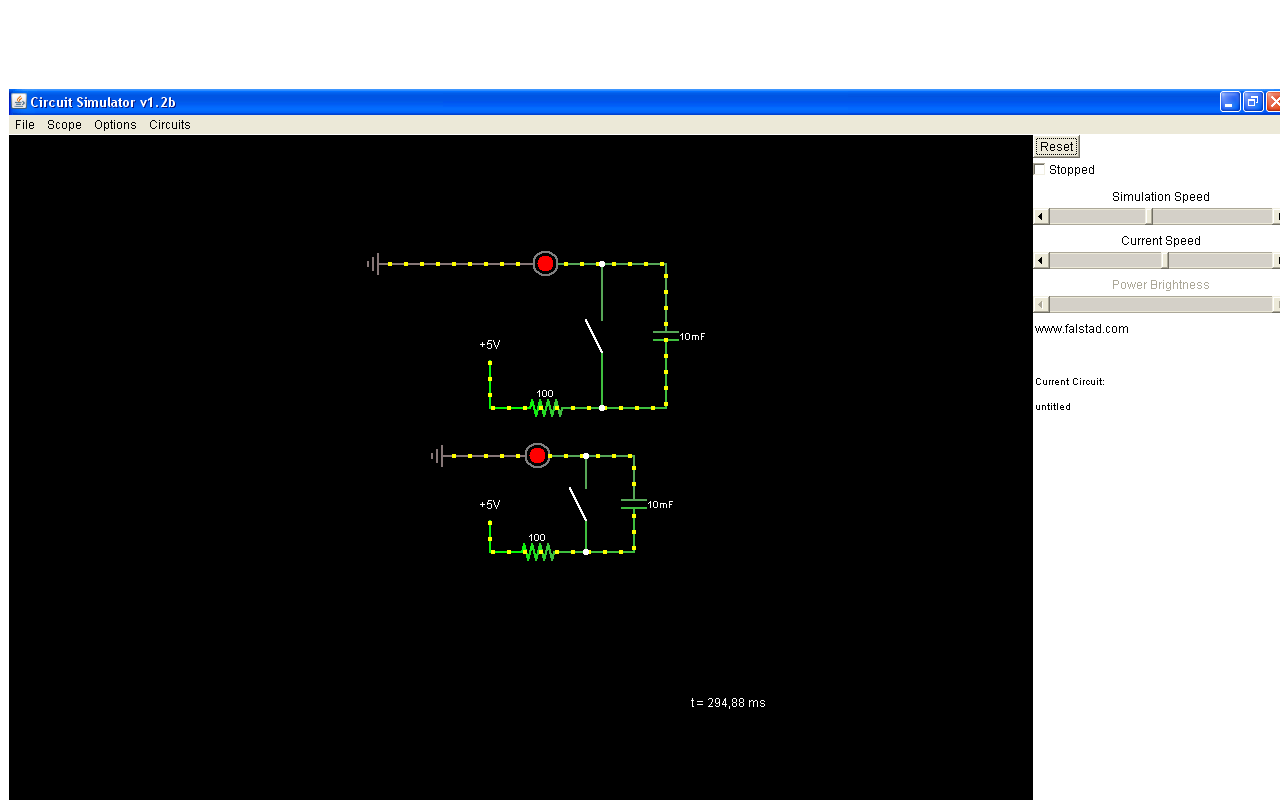Screen dimensions: 1280x800
Task: Click the Power Brightness slider track
Action: click(x=1160, y=305)
